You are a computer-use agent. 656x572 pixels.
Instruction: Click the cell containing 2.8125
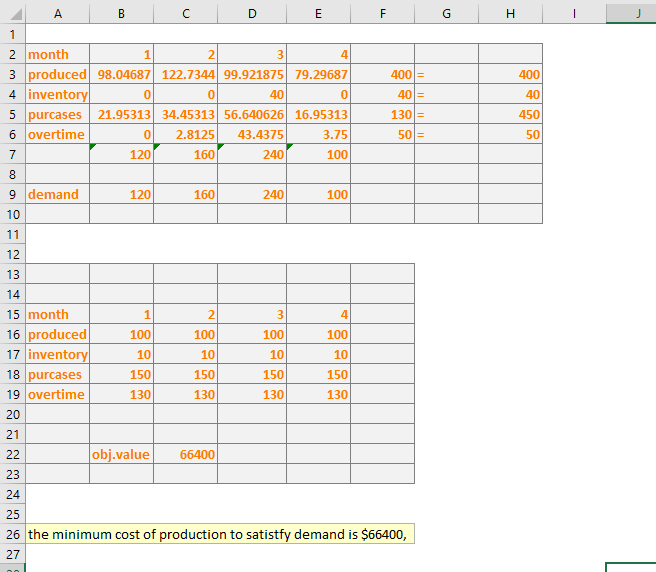186,134
